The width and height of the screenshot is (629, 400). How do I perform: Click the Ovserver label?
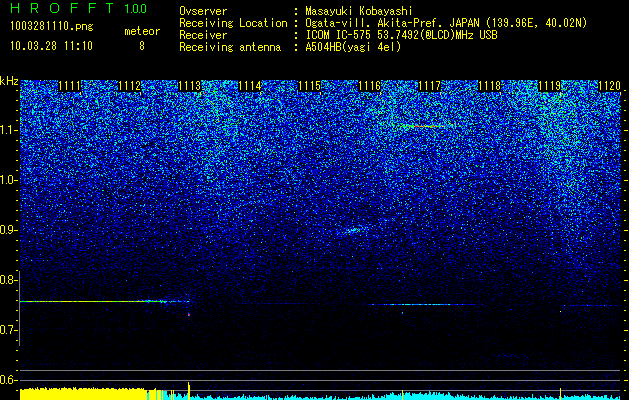pyautogui.click(x=203, y=11)
